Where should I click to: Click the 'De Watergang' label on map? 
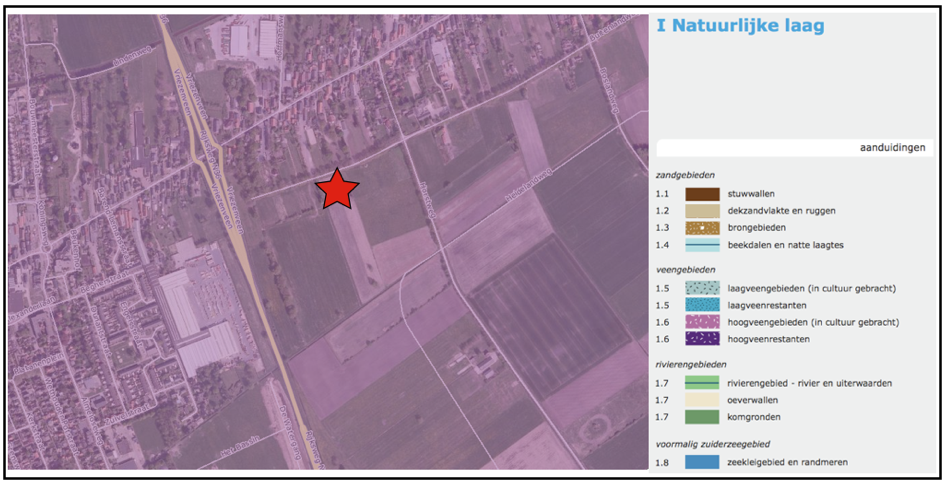(290, 433)
